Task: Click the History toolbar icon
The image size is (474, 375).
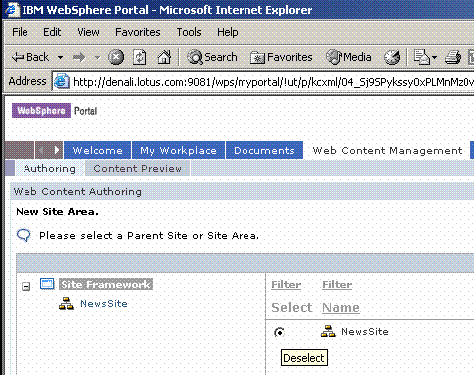Action: click(x=392, y=57)
